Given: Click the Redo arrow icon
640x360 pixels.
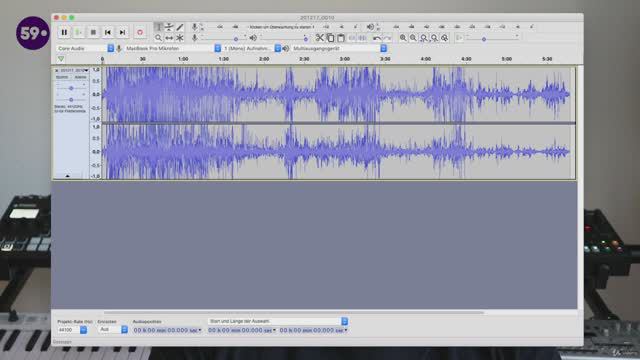Looking at the screenshot, I should pos(387,38).
